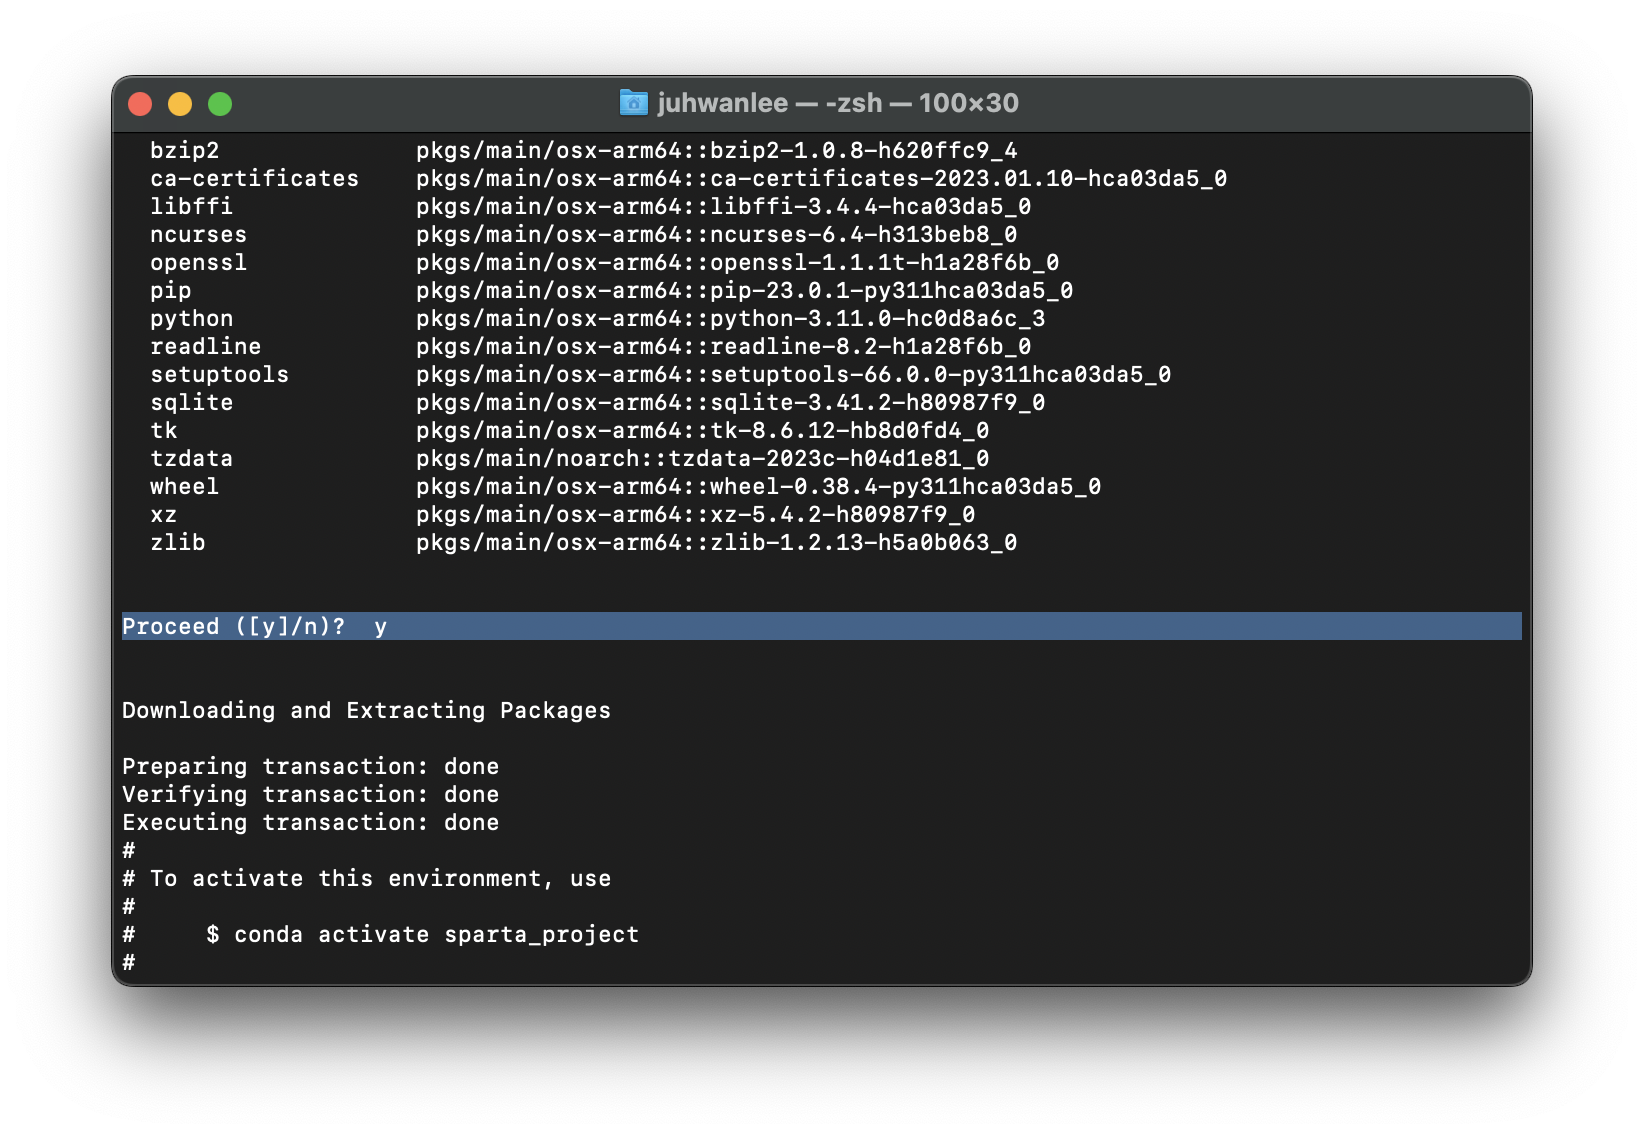Click the window title 'juhwanlee — -zsh — 100×30'
This screenshot has width=1644, height=1134.
pyautogui.click(x=838, y=103)
